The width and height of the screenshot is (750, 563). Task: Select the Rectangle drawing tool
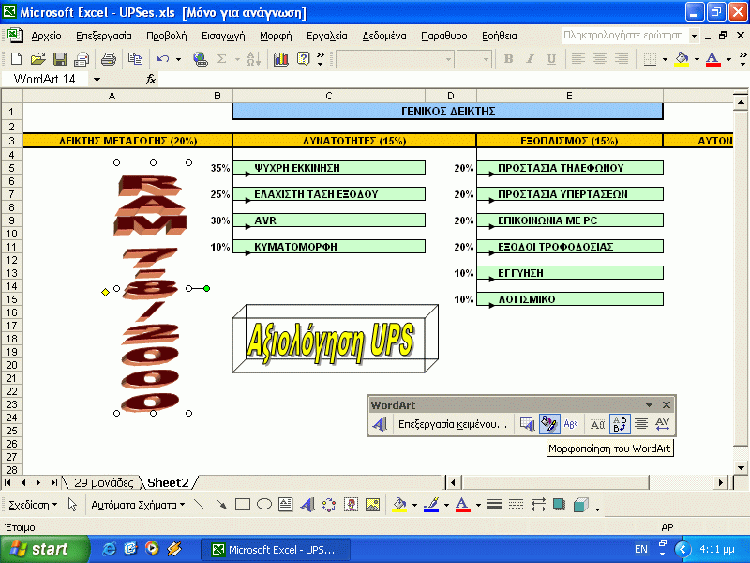pyautogui.click(x=243, y=505)
